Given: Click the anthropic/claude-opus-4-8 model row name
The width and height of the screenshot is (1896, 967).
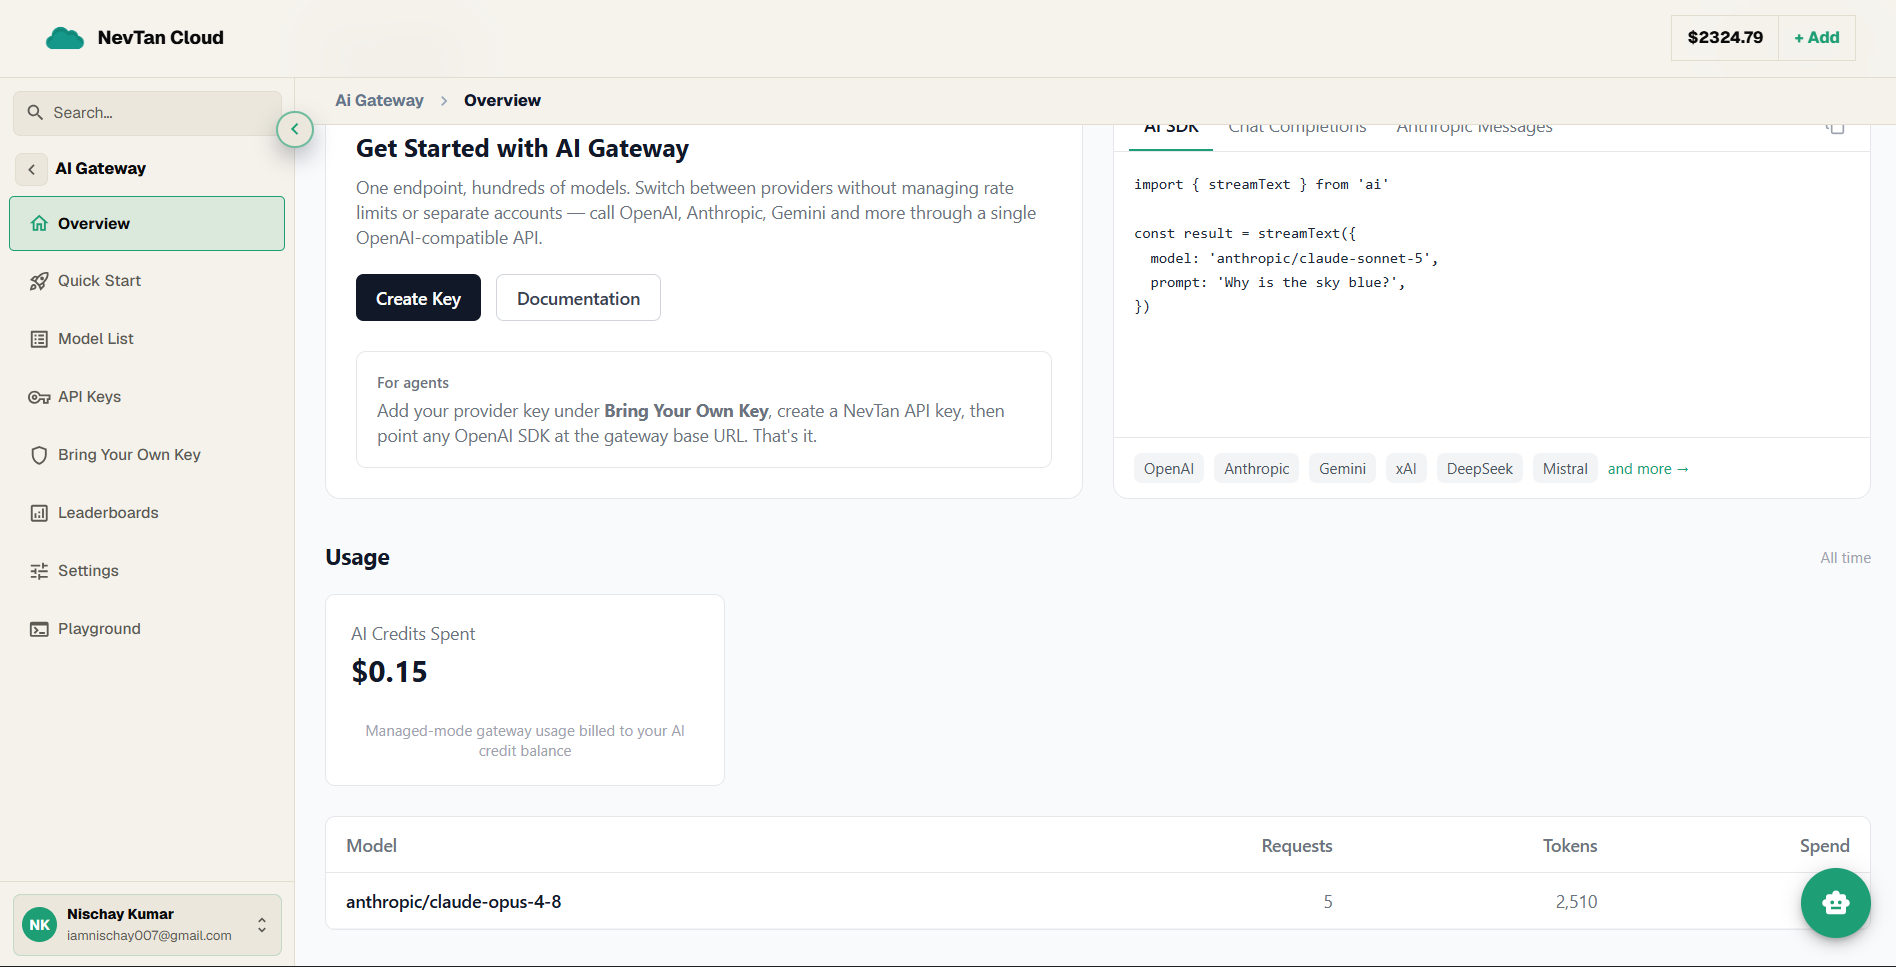Looking at the screenshot, I should click(x=453, y=902).
